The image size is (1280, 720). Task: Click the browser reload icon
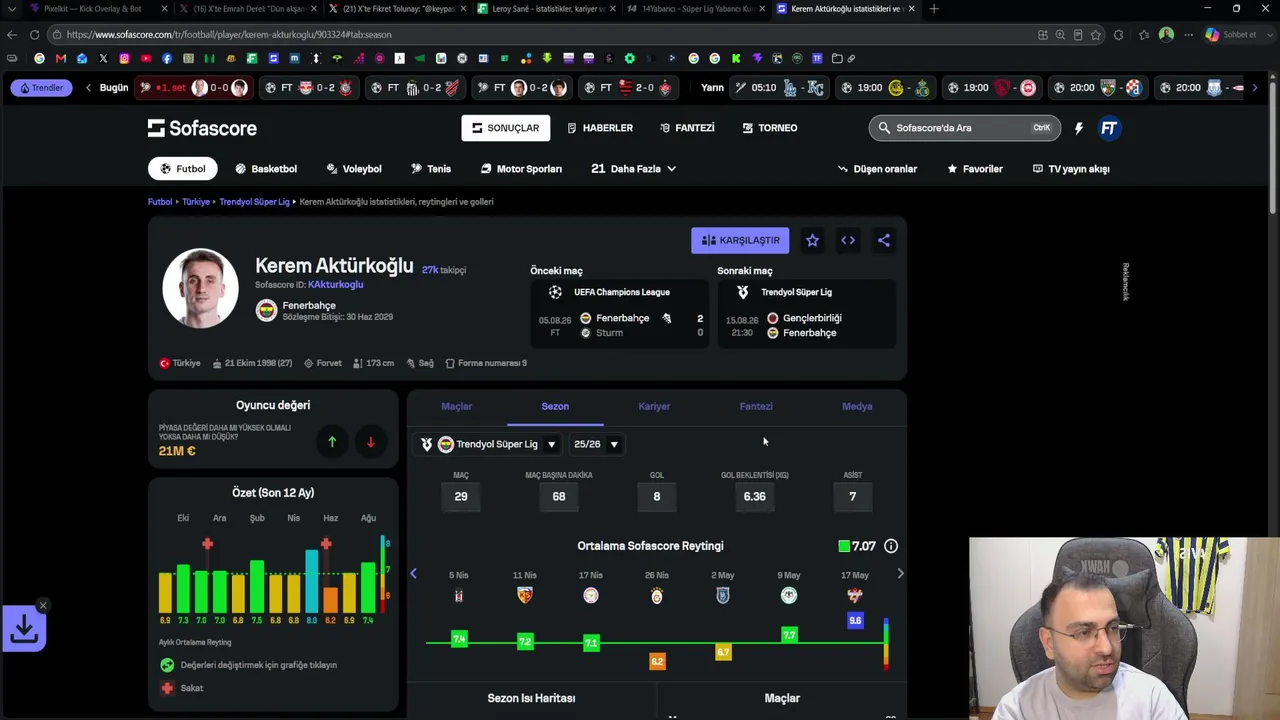(x=34, y=34)
